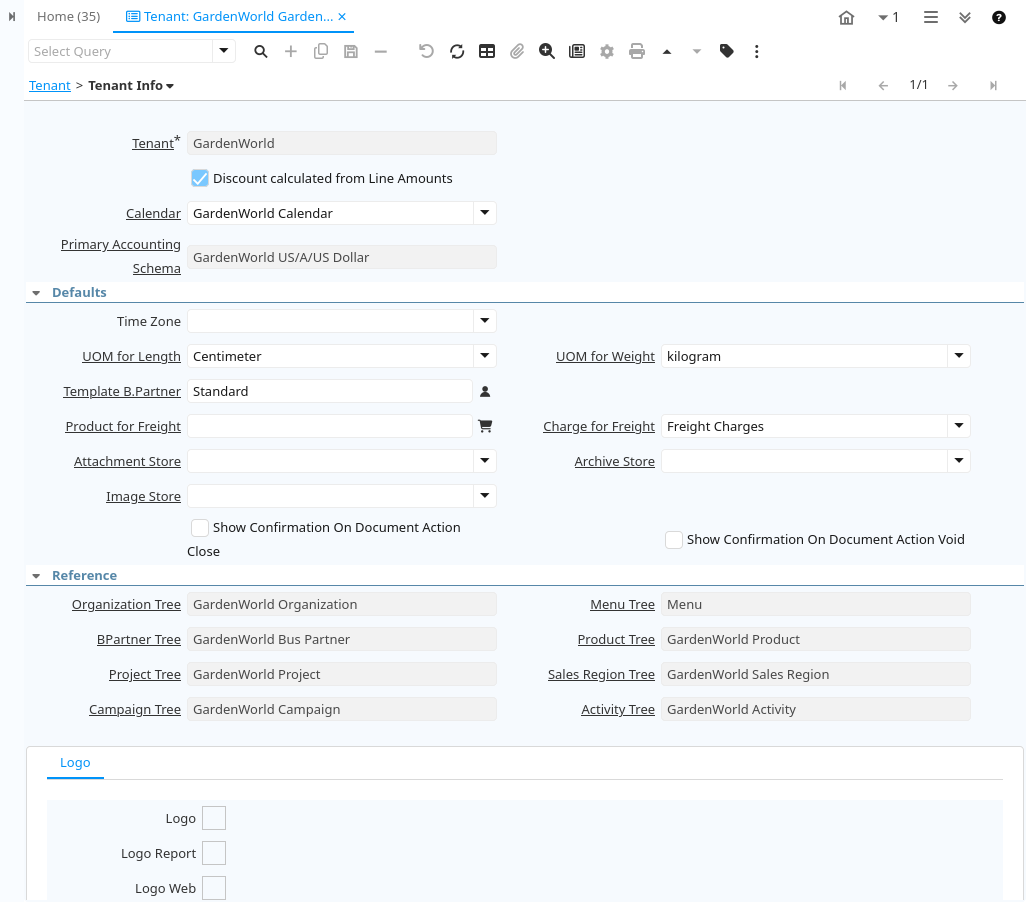The image size is (1026, 902).
Task: Open product lookup cart for Product for Freight
Action: point(485,426)
